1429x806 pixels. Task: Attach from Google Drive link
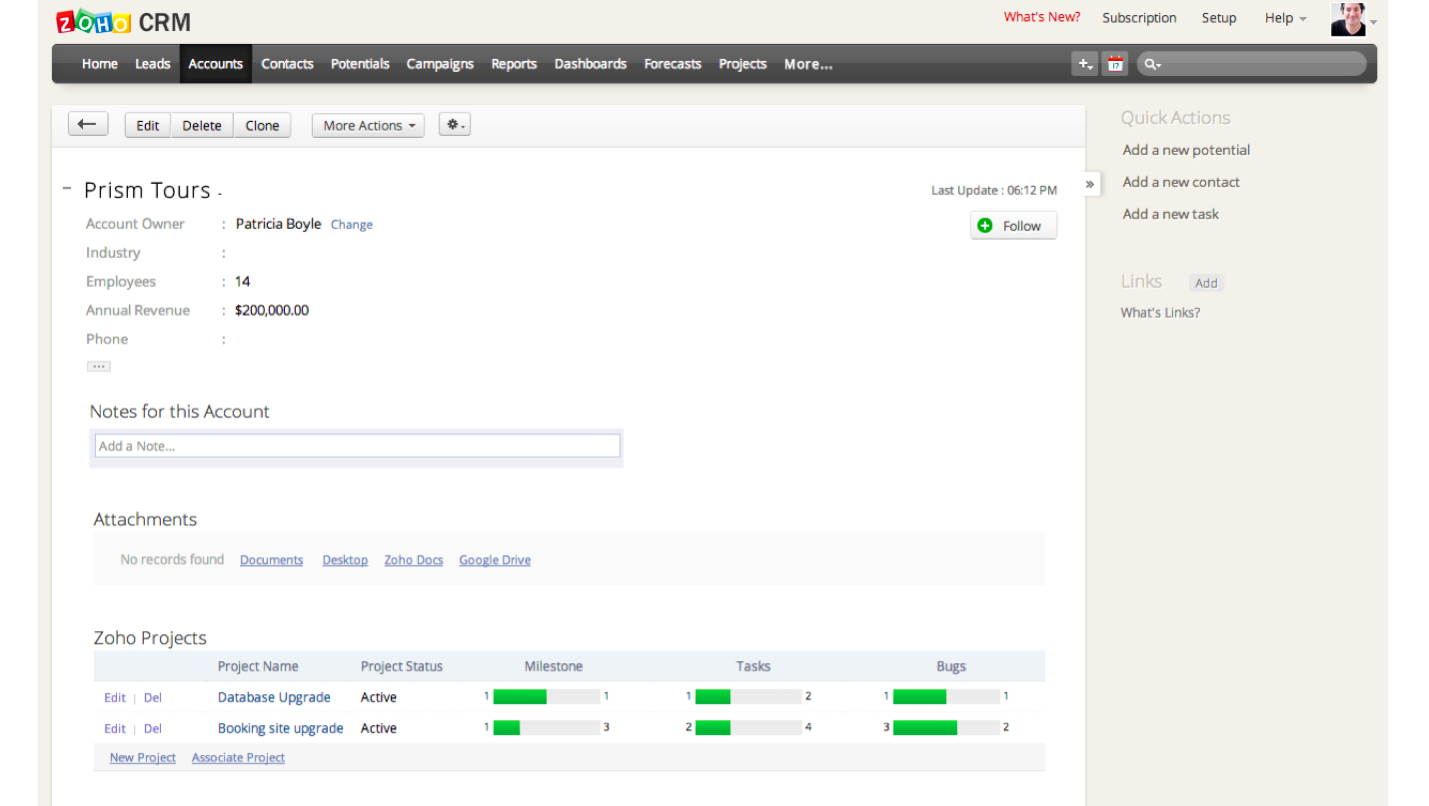pos(495,560)
